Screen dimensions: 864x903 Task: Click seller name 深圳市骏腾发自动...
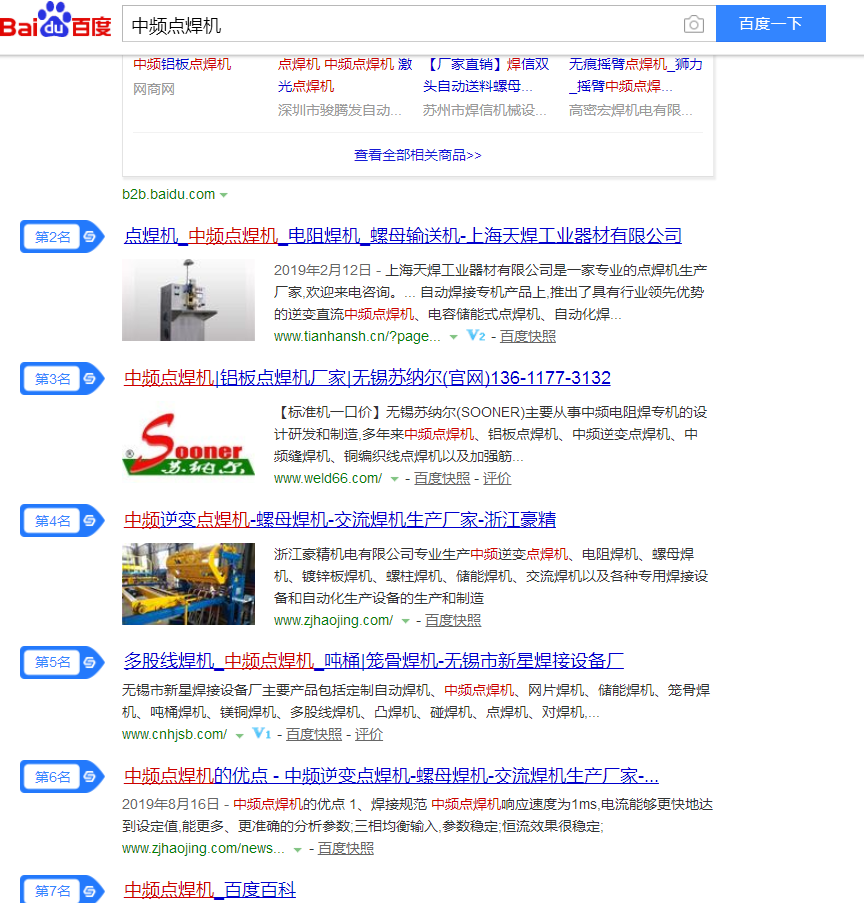(339, 110)
